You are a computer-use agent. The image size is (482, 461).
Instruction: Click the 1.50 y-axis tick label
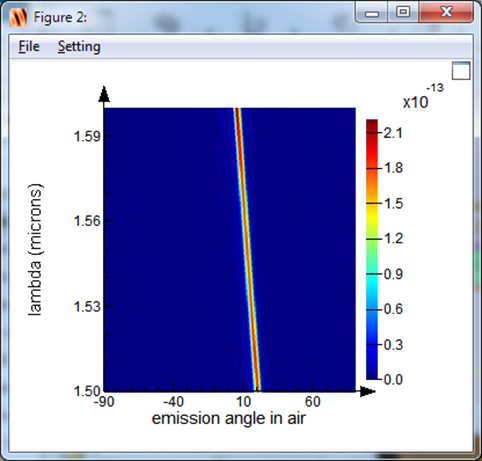tap(87, 391)
